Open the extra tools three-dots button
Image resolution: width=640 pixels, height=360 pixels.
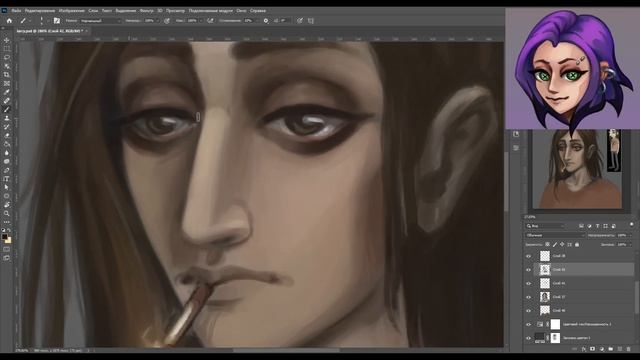click(7, 222)
